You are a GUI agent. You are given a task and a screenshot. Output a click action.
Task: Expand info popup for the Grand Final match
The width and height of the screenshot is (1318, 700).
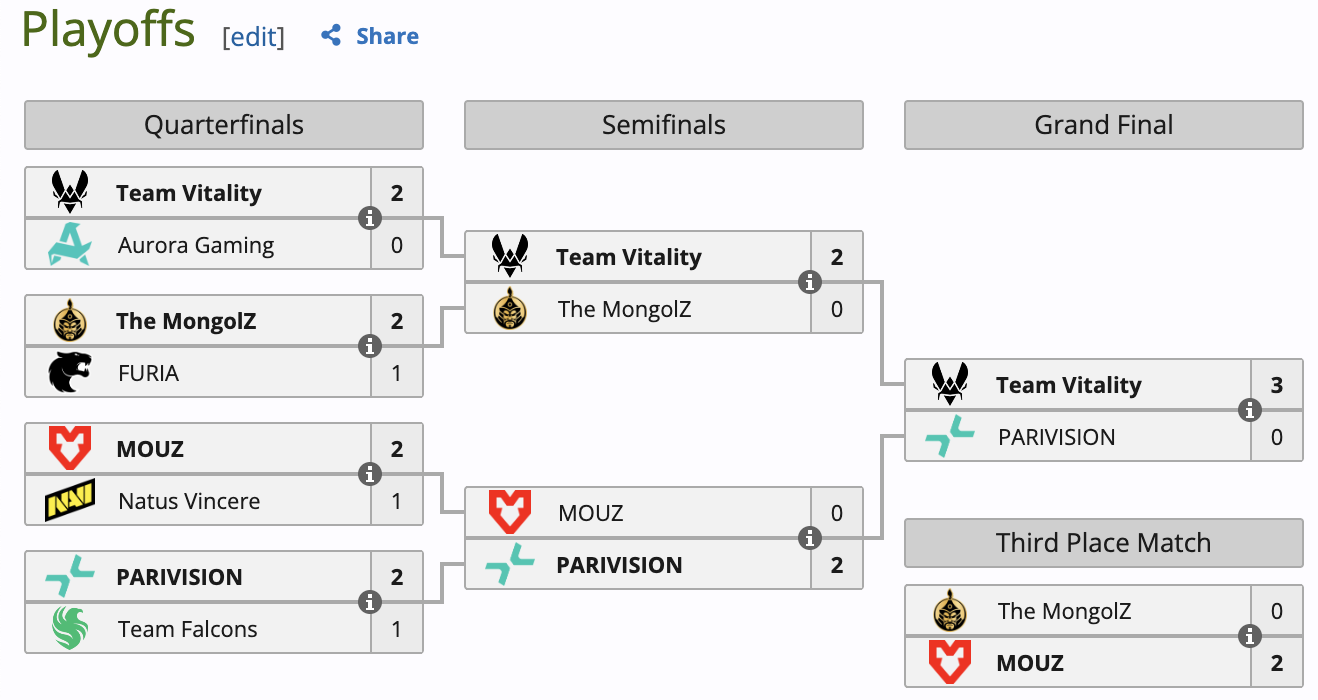(x=1250, y=411)
